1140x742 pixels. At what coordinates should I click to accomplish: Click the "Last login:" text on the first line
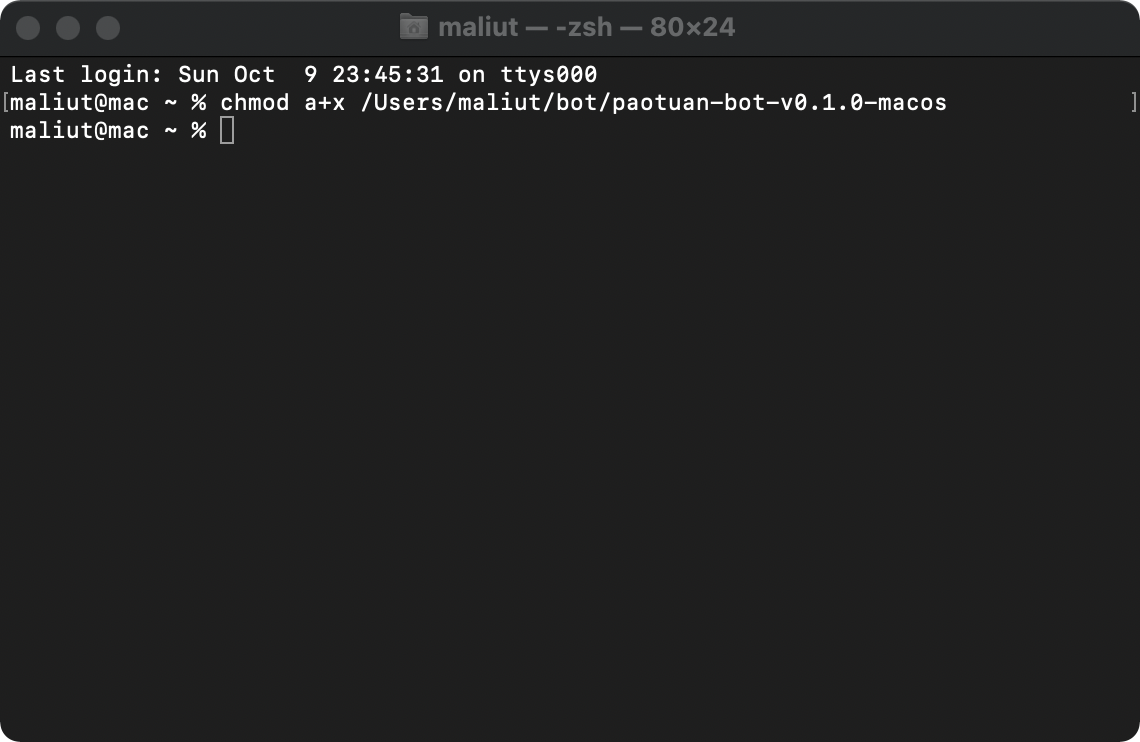pyautogui.click(x=87, y=75)
